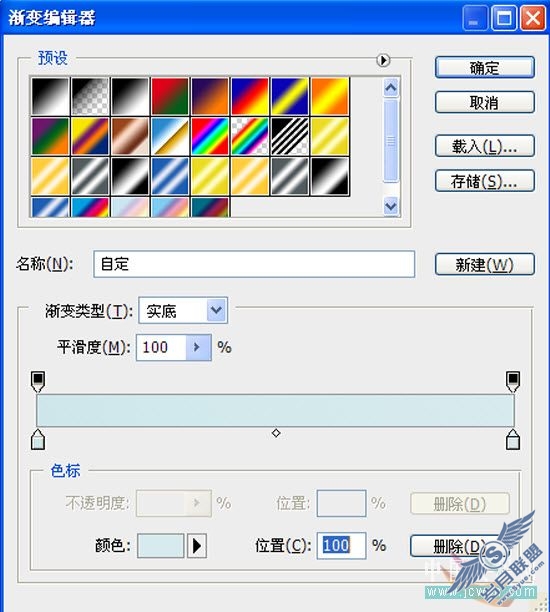This screenshot has width=550, height=612.
Task: Pick the blue-yellow-blue gradient preset
Action: point(290,96)
